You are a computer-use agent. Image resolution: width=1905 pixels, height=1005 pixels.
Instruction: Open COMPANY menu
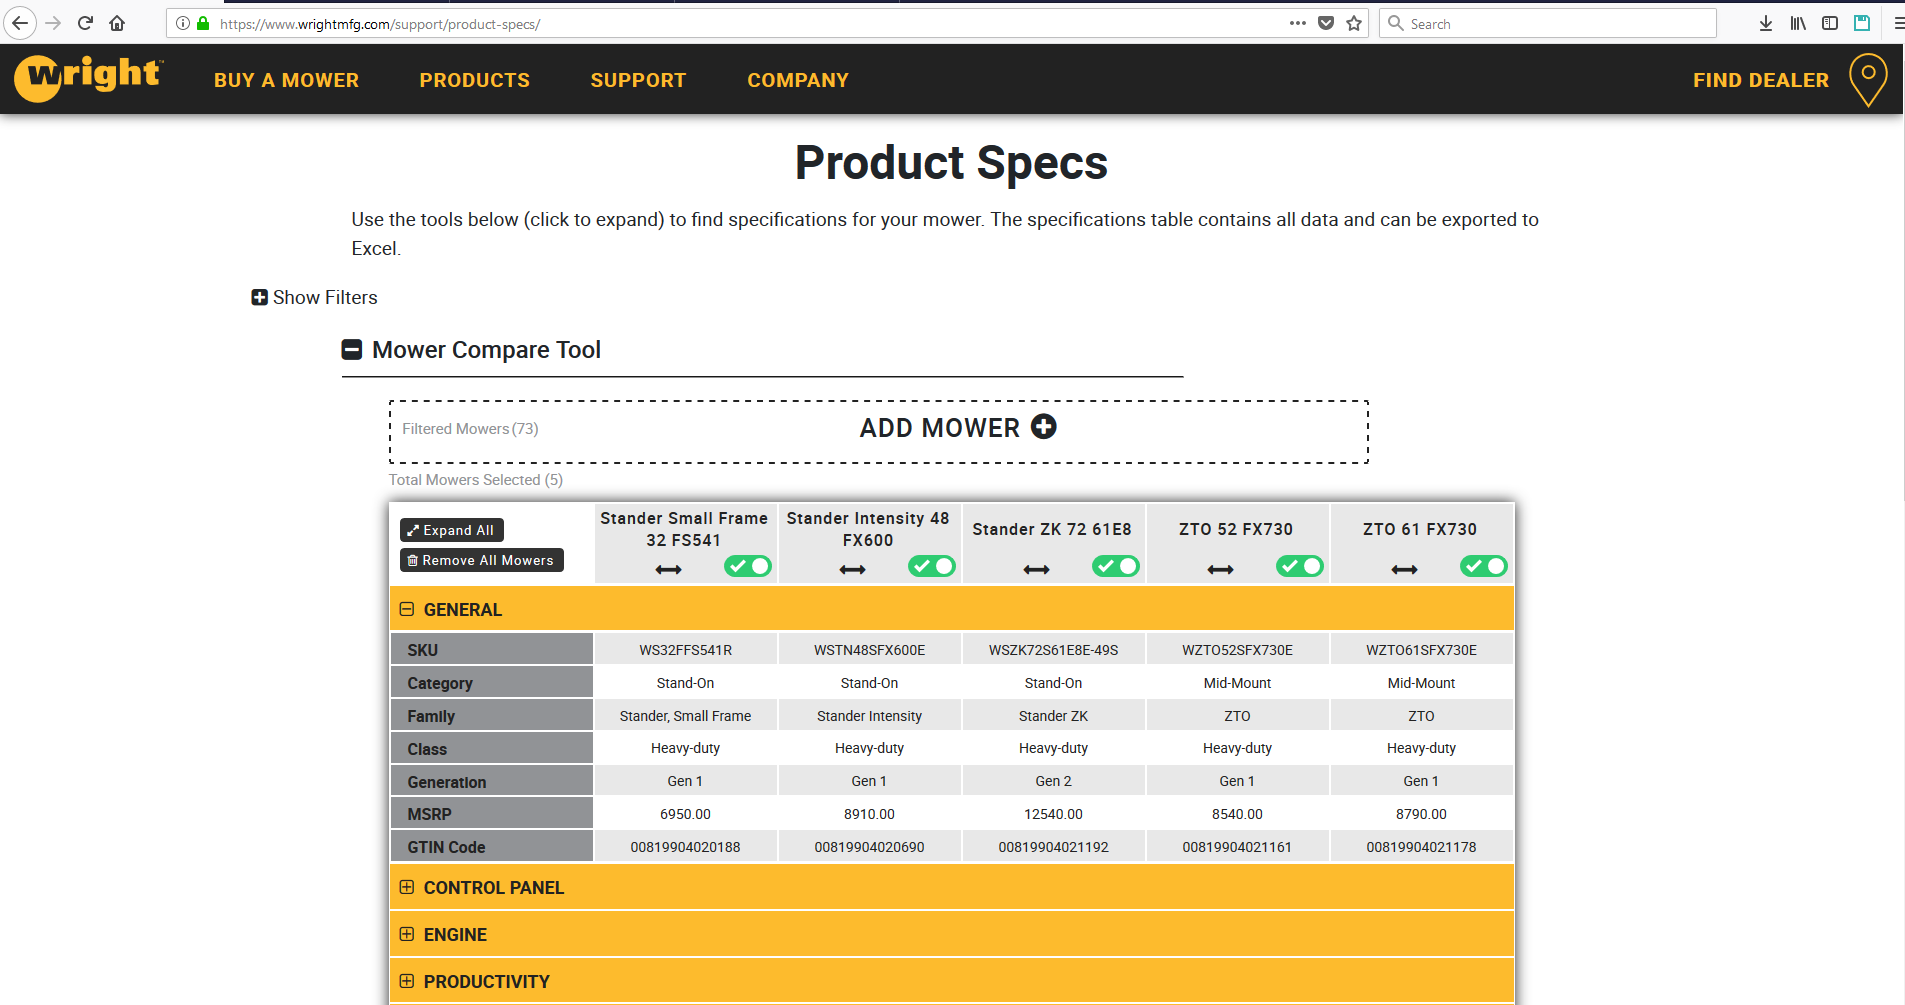[798, 80]
